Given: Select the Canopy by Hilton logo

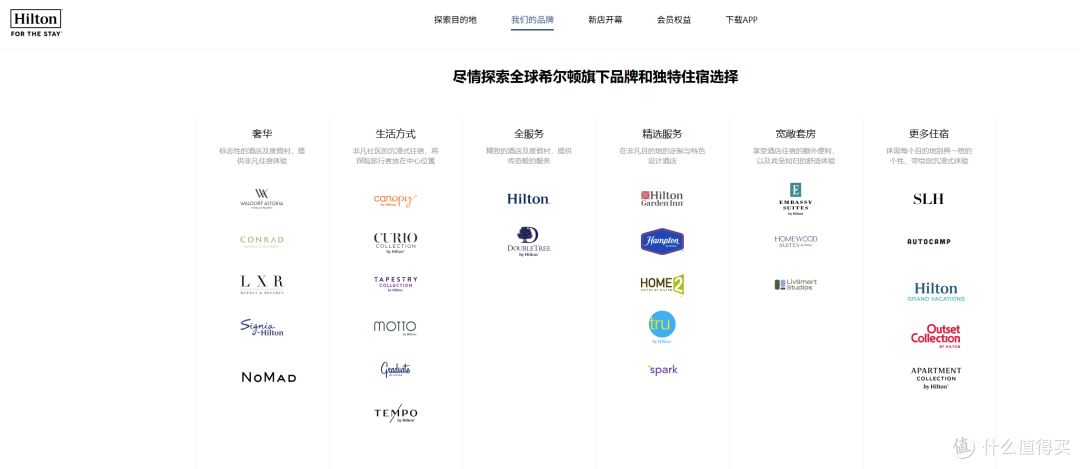Looking at the screenshot, I should pos(395,200).
